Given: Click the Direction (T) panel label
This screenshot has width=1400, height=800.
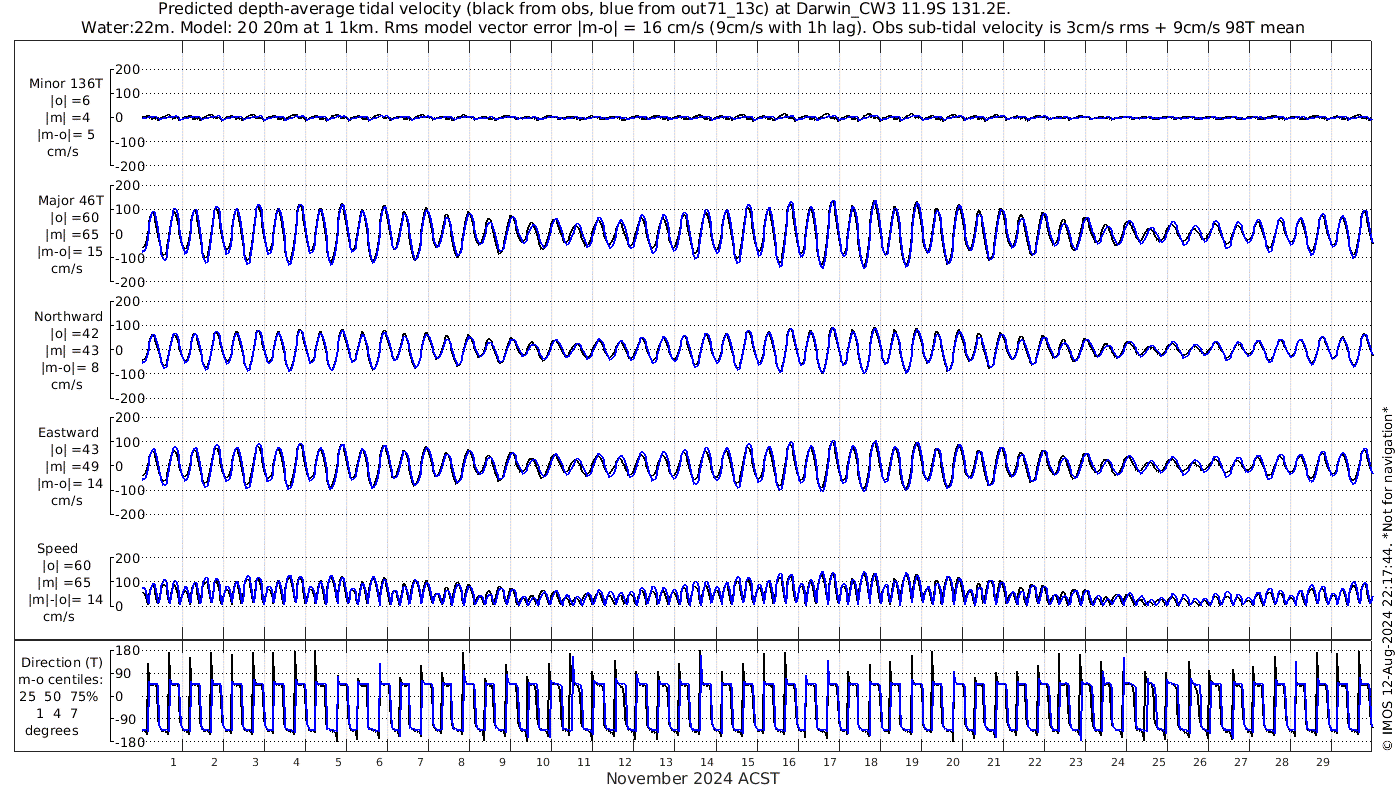Looking at the screenshot, I should (x=61, y=662).
